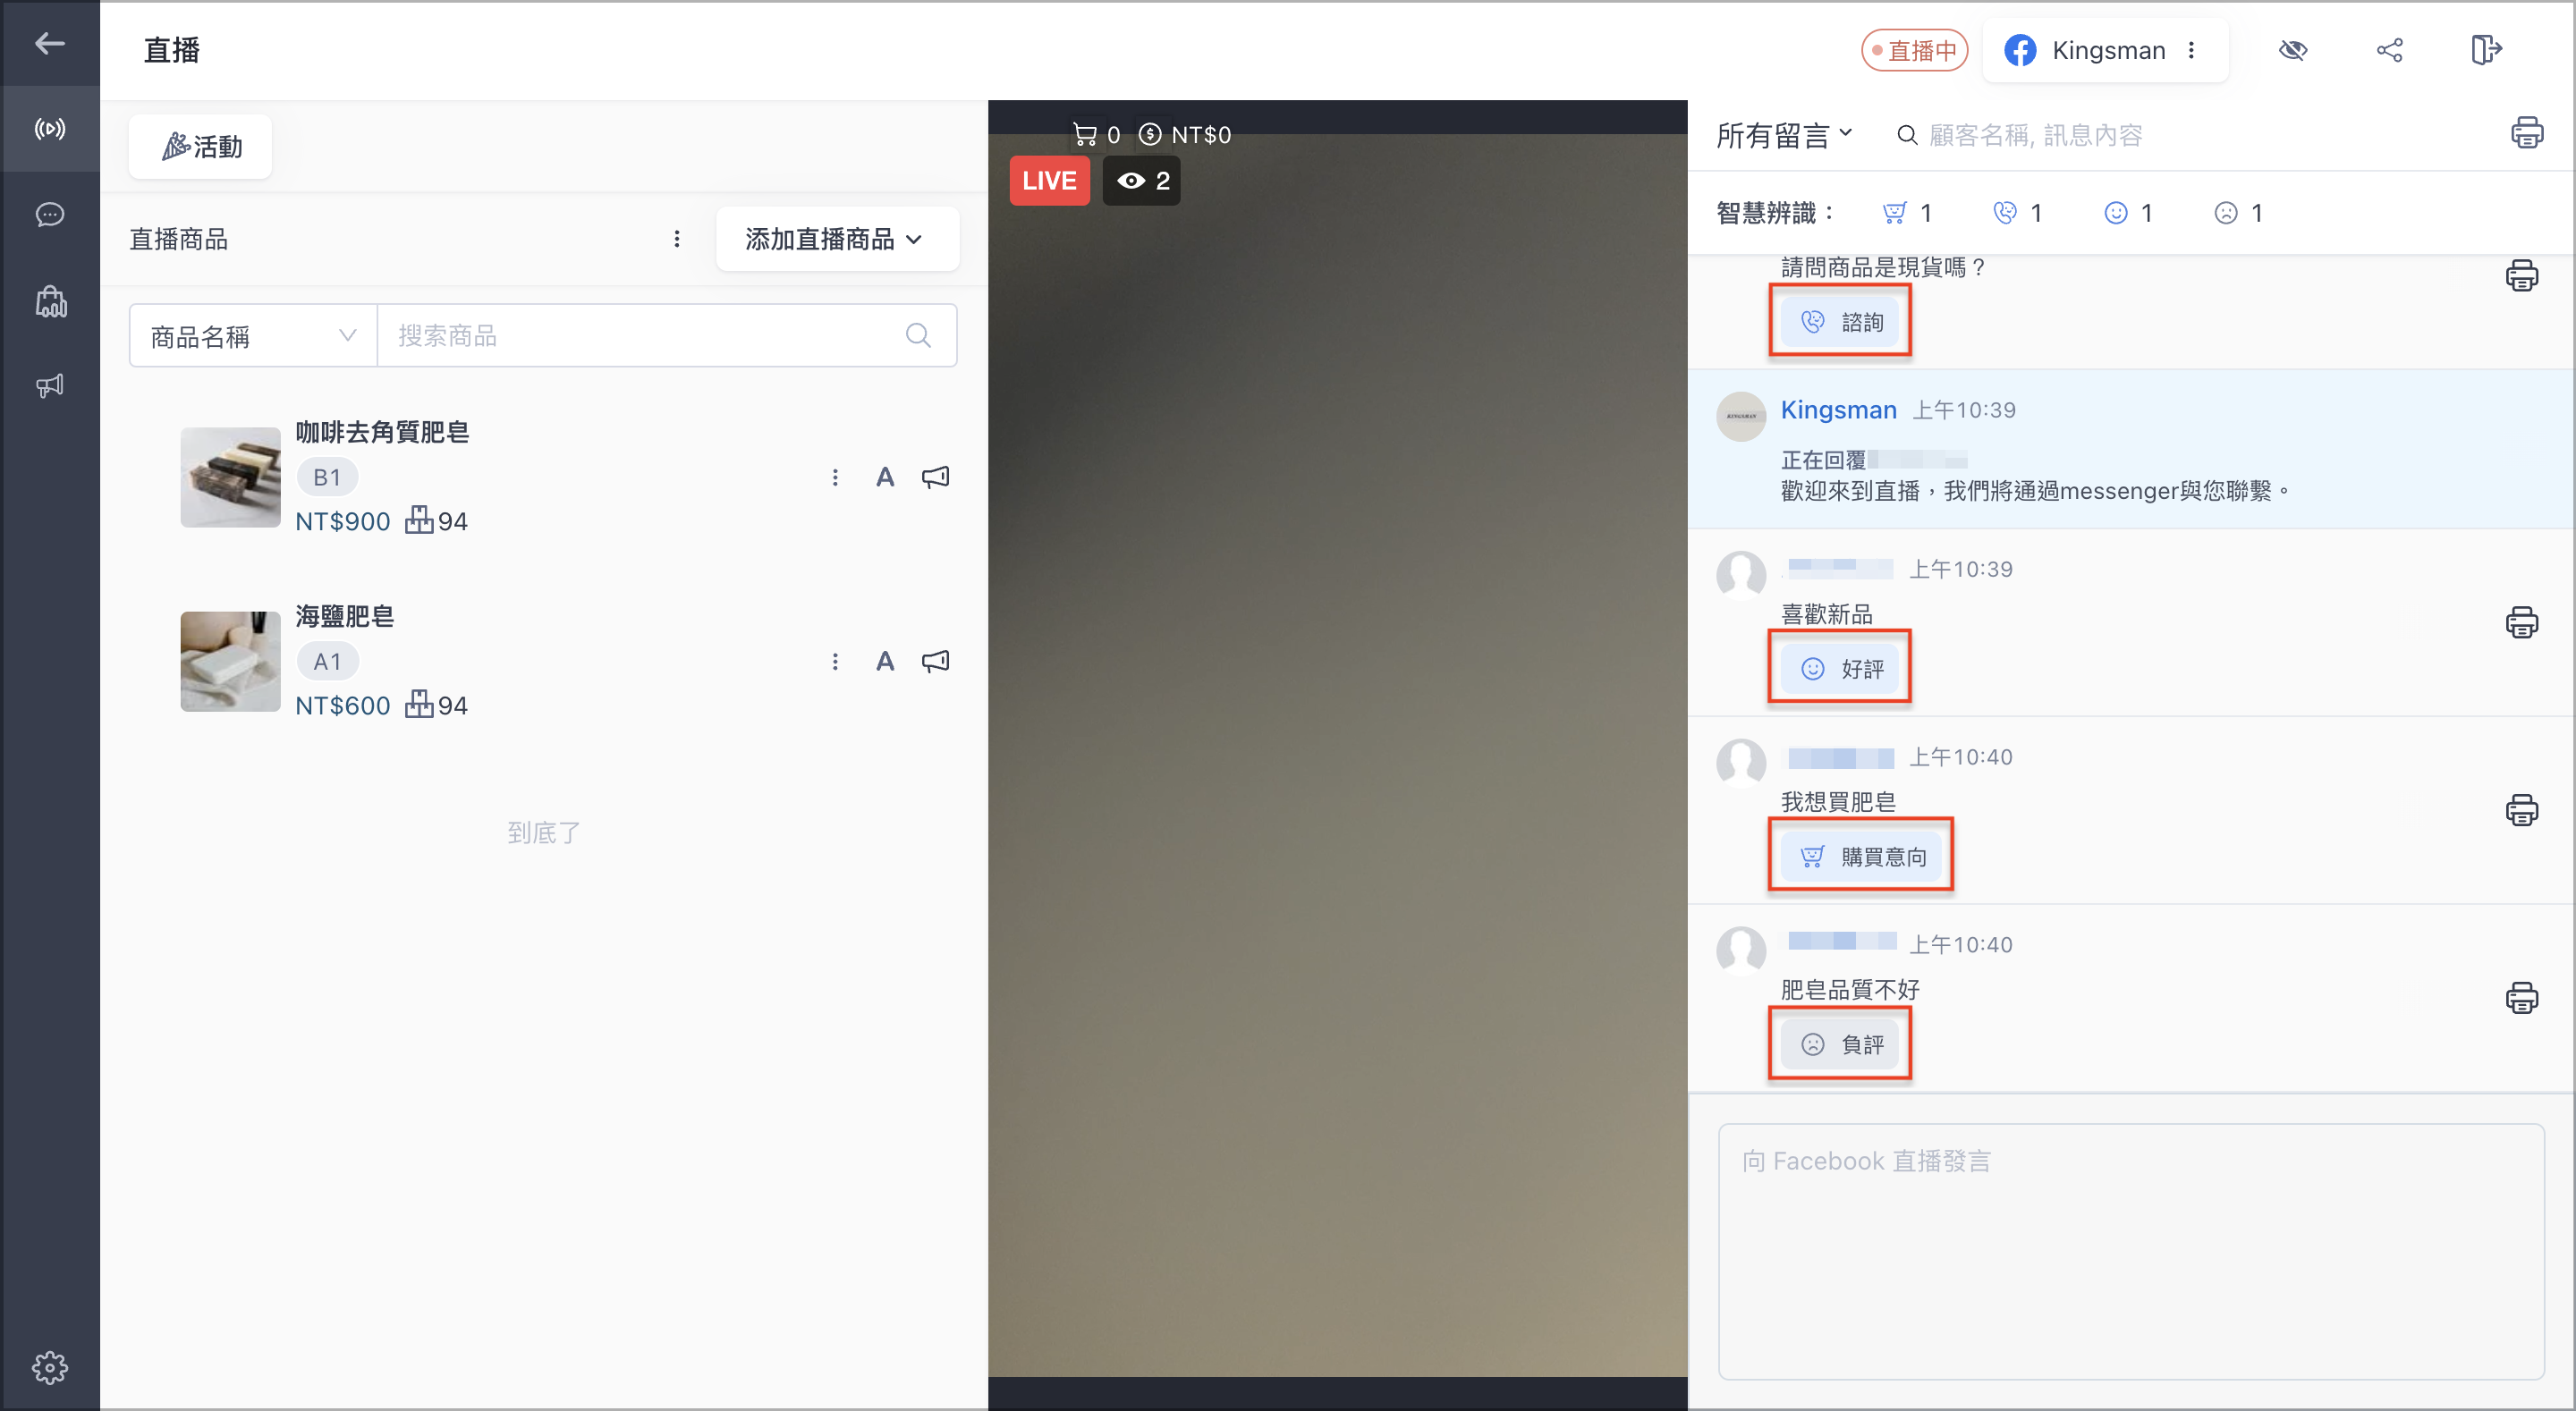Announce 咖啡去角質肥皂 with megaphone icon
This screenshot has height=1411, width=2576.
click(x=935, y=477)
